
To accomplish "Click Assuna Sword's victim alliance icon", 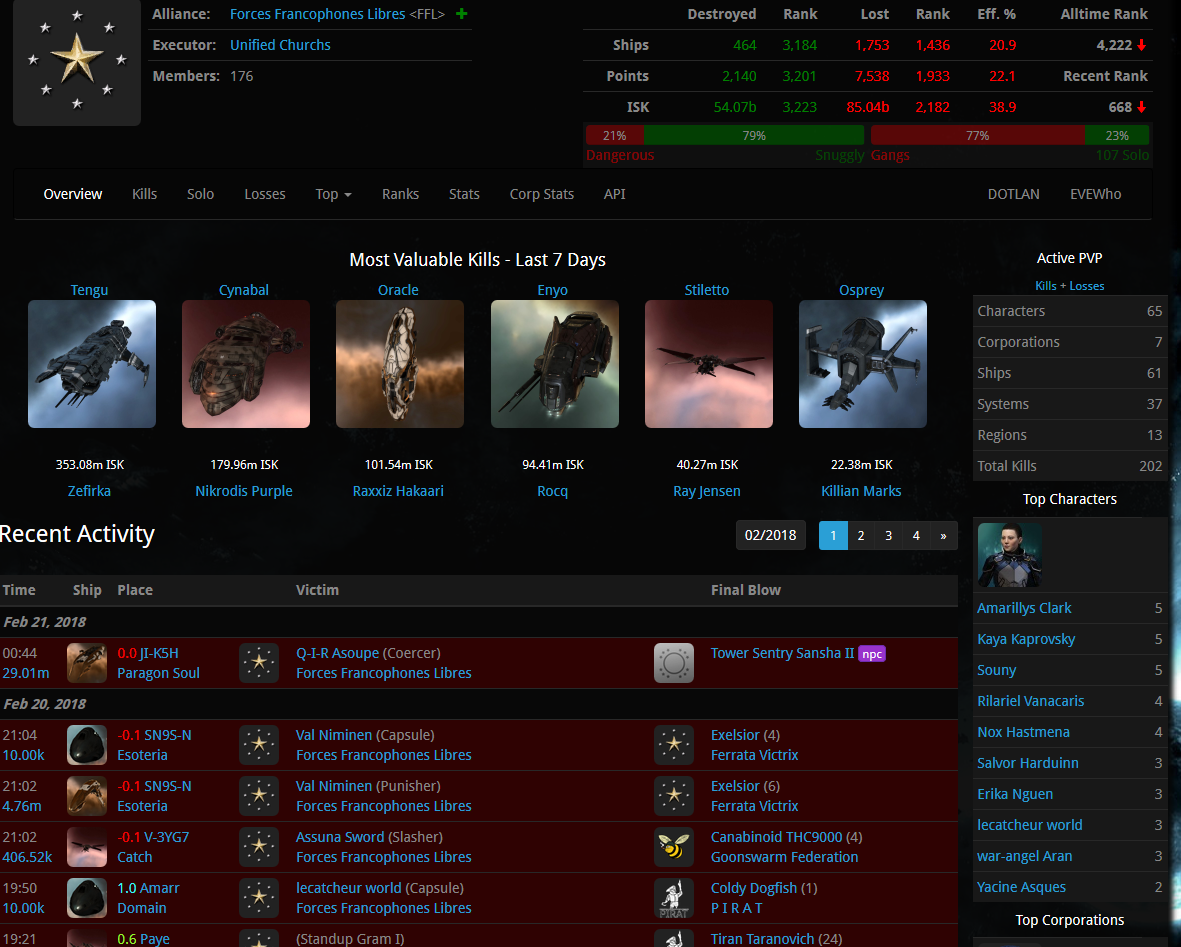I will click(259, 848).
